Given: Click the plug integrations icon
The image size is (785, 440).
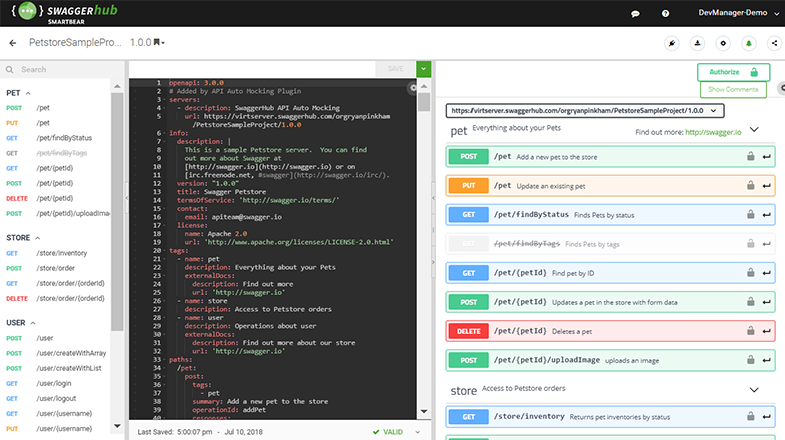Looking at the screenshot, I should coord(672,44).
